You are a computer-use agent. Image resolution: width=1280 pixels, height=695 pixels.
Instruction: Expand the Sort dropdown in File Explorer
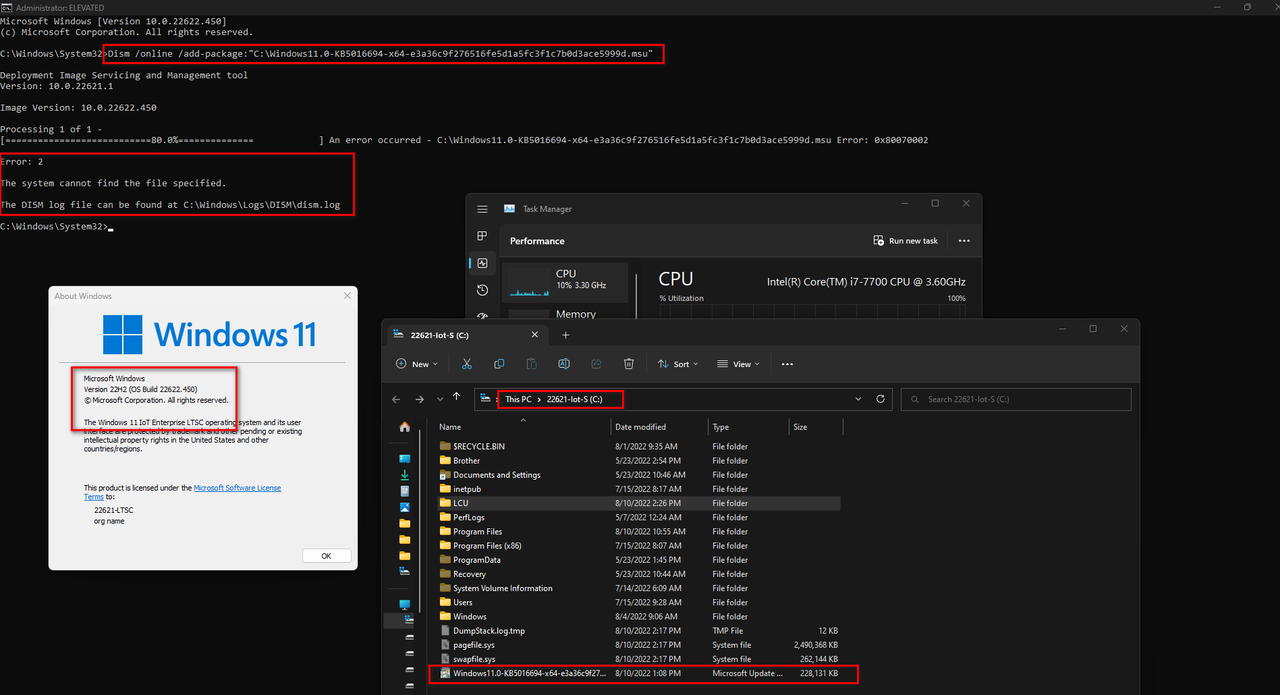(x=678, y=364)
